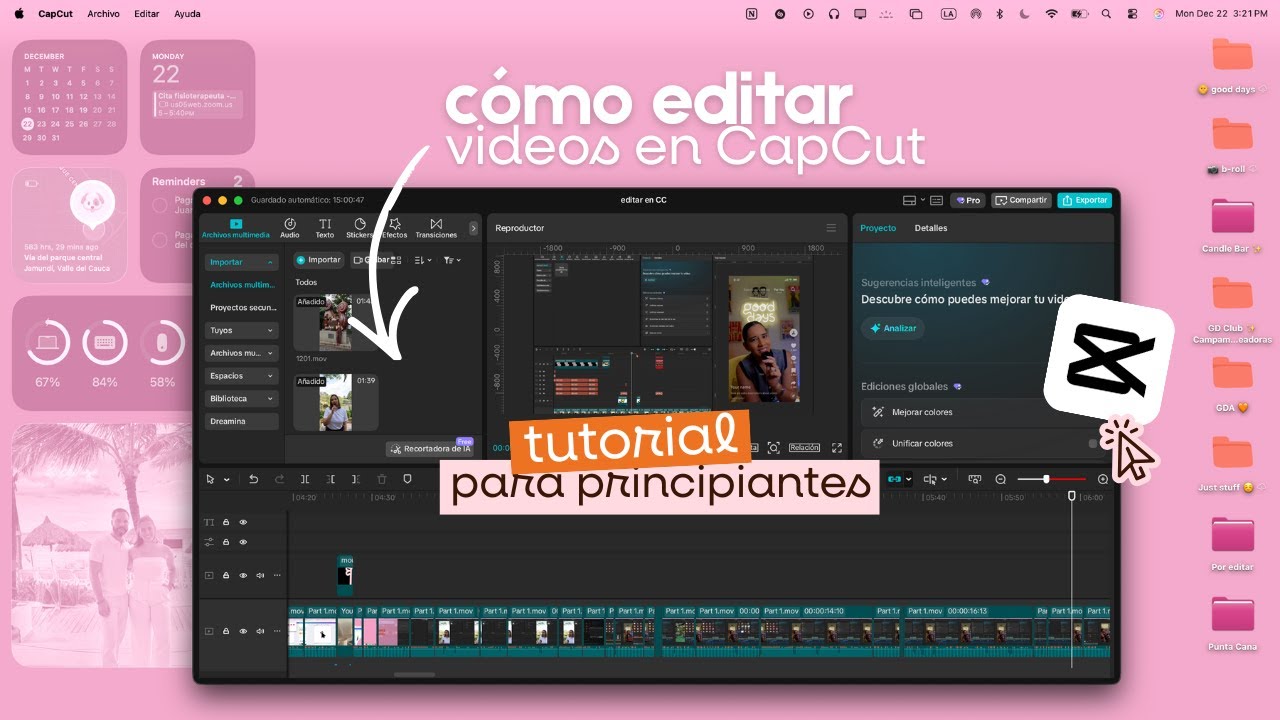Open the Audio panel in CapCut

pos(289,228)
